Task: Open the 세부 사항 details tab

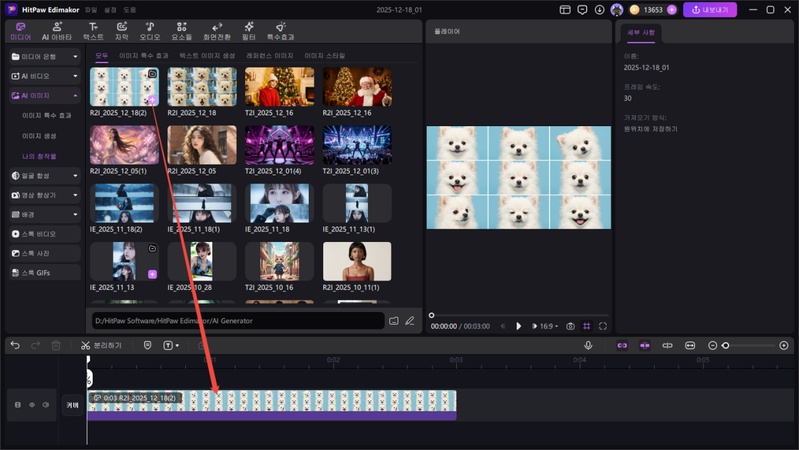Action: tap(641, 33)
